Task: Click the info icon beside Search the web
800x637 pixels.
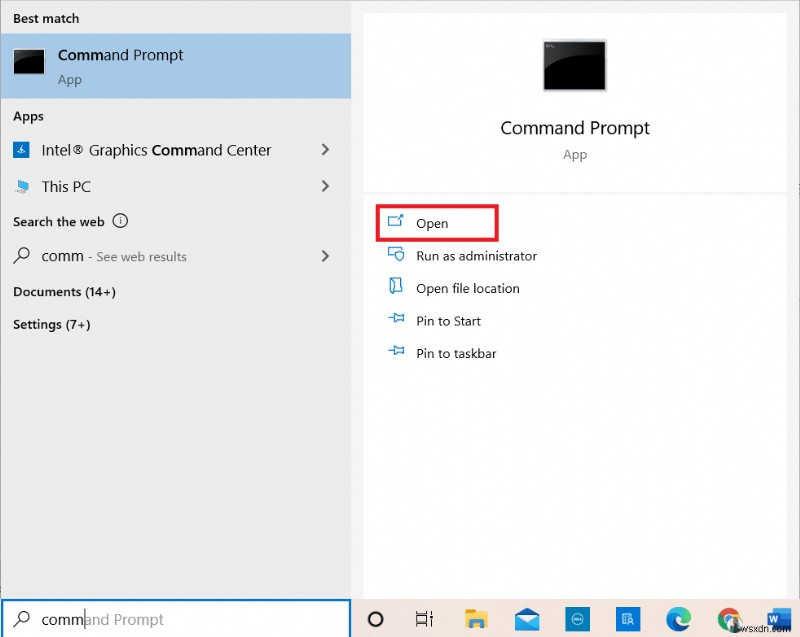Action: click(120, 221)
